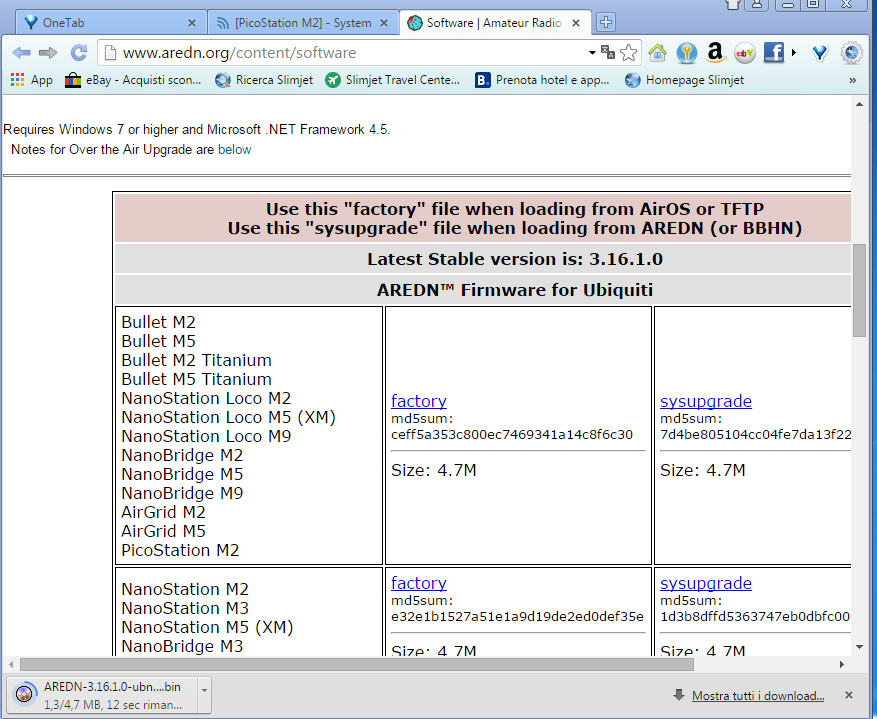Download the sysupgrade file in NanoStation M2 row
The image size is (877, 719).
click(706, 583)
